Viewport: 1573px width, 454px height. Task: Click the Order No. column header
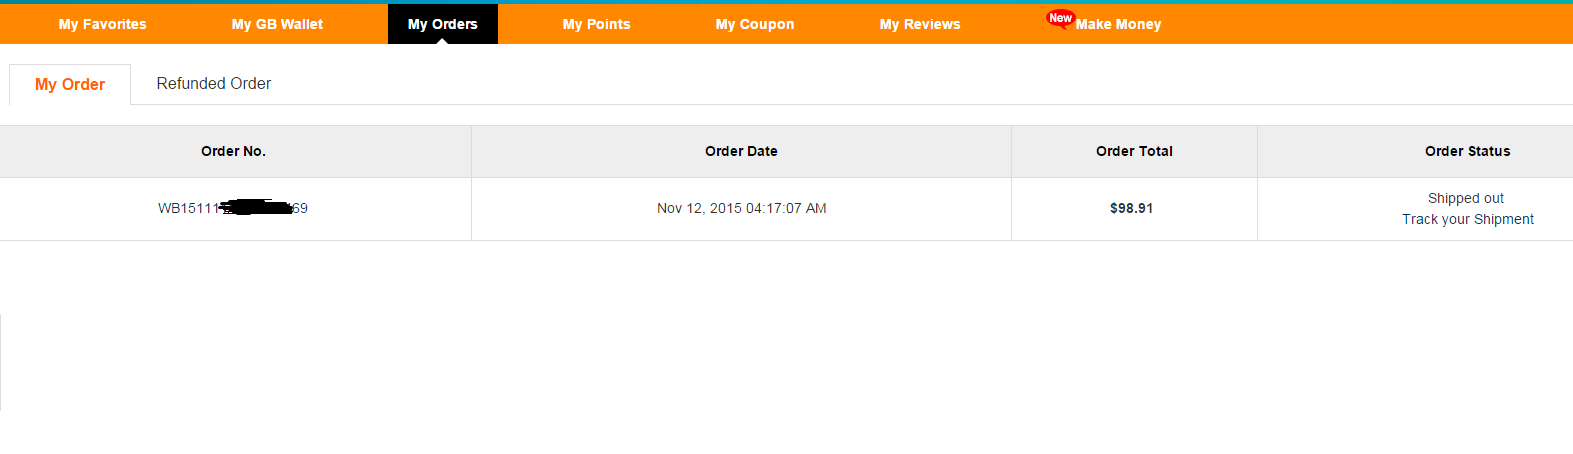point(234,151)
